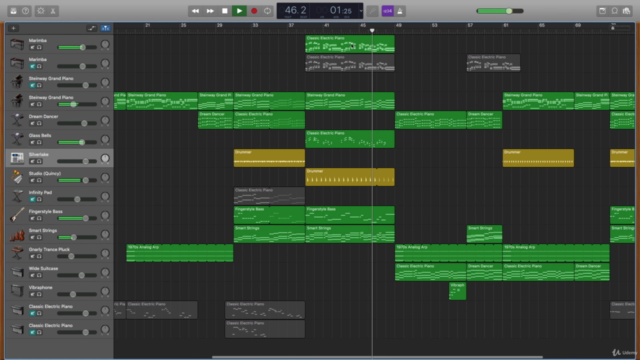Open the Tuner
Image resolution: width=640 pixels, height=360 pixels.
click(x=372, y=11)
